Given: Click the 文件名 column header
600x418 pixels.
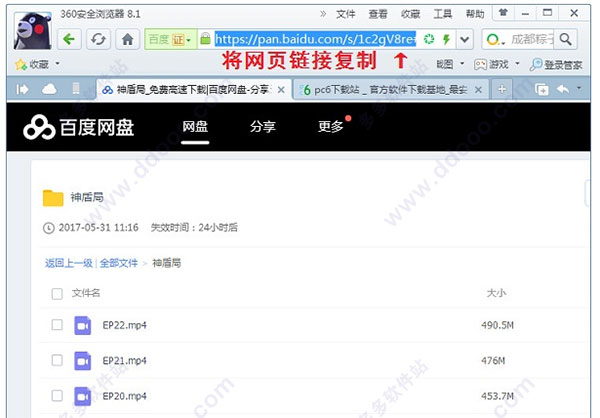Looking at the screenshot, I should (86, 294).
